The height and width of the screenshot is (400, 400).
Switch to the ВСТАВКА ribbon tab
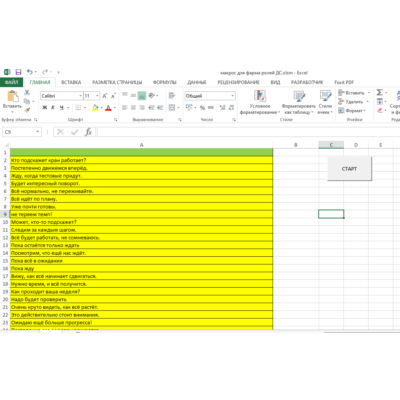71,82
